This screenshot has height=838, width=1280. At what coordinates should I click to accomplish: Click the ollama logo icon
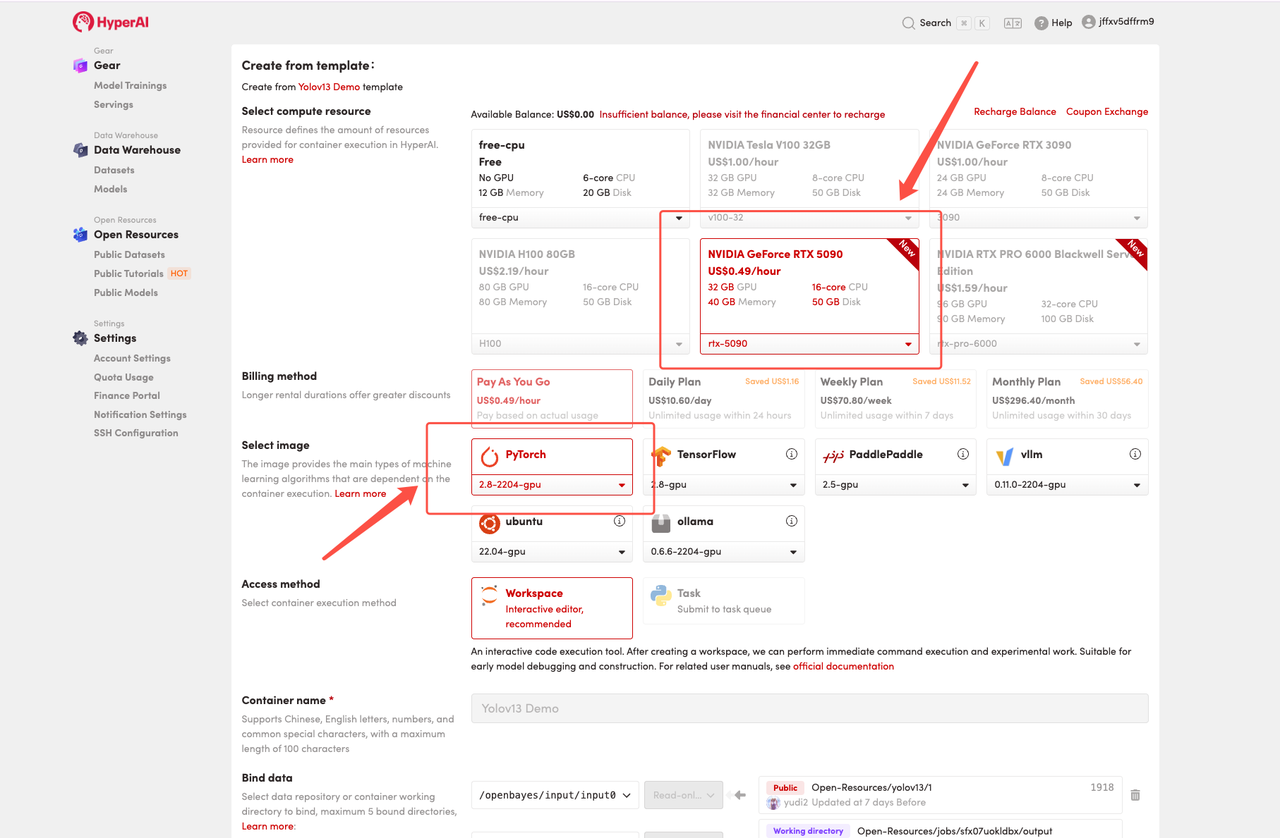pos(661,522)
